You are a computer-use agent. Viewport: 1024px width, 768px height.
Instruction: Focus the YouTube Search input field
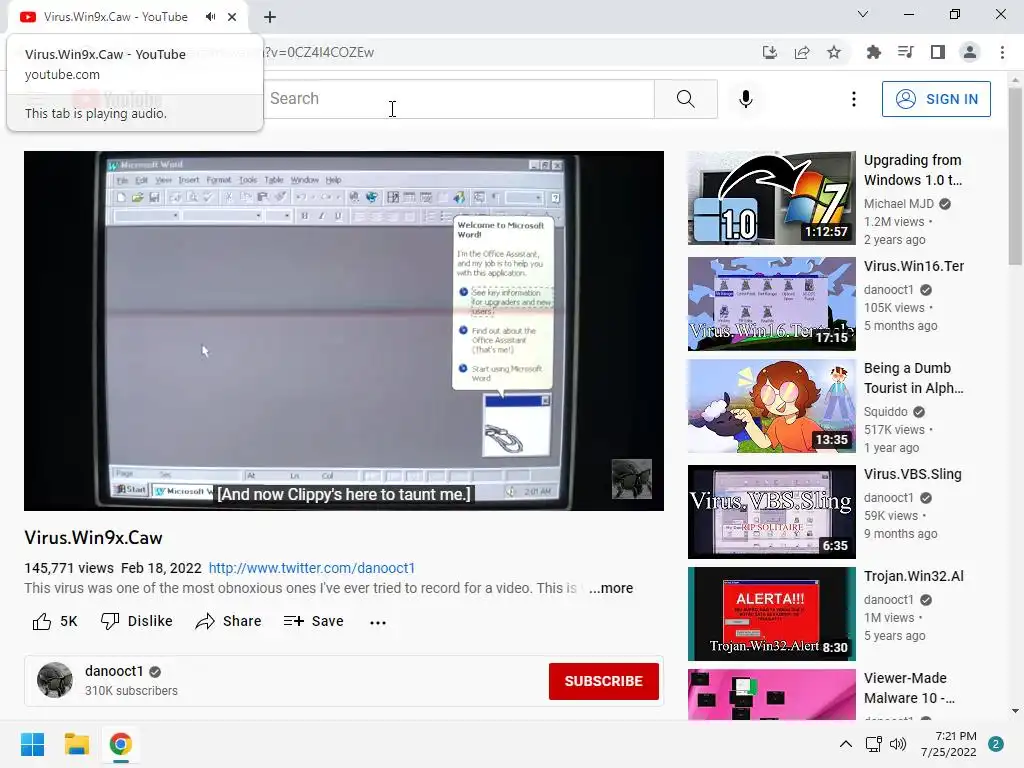(x=459, y=99)
